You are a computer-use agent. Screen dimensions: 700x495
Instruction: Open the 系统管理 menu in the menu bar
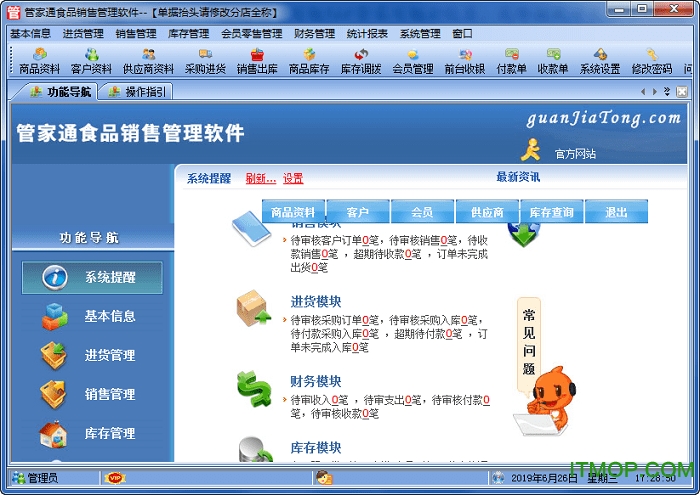420,33
